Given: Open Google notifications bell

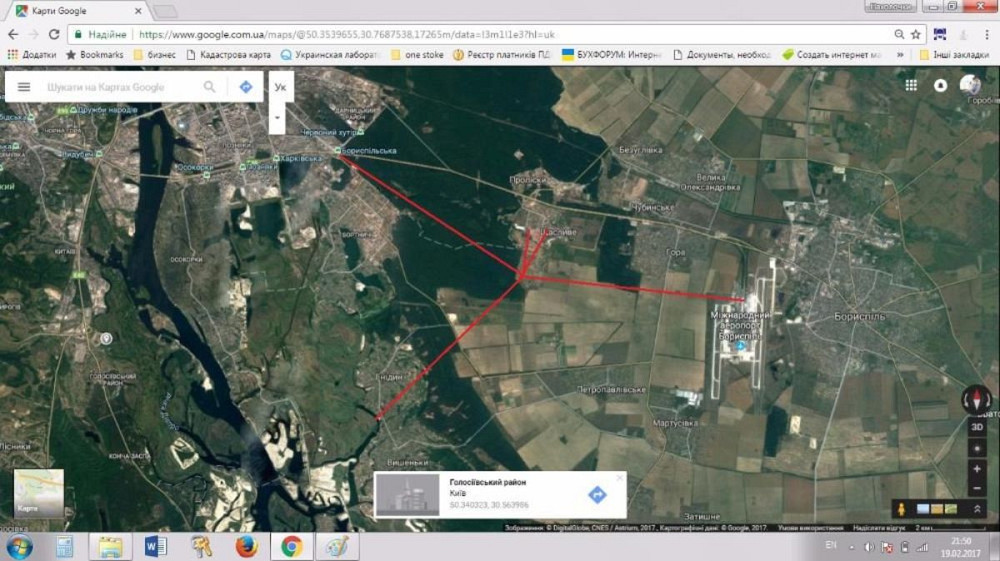Looking at the screenshot, I should point(940,86).
